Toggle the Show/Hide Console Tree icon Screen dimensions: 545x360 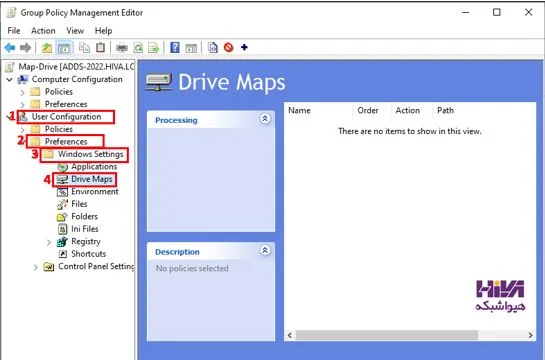pyautogui.click(x=64, y=48)
